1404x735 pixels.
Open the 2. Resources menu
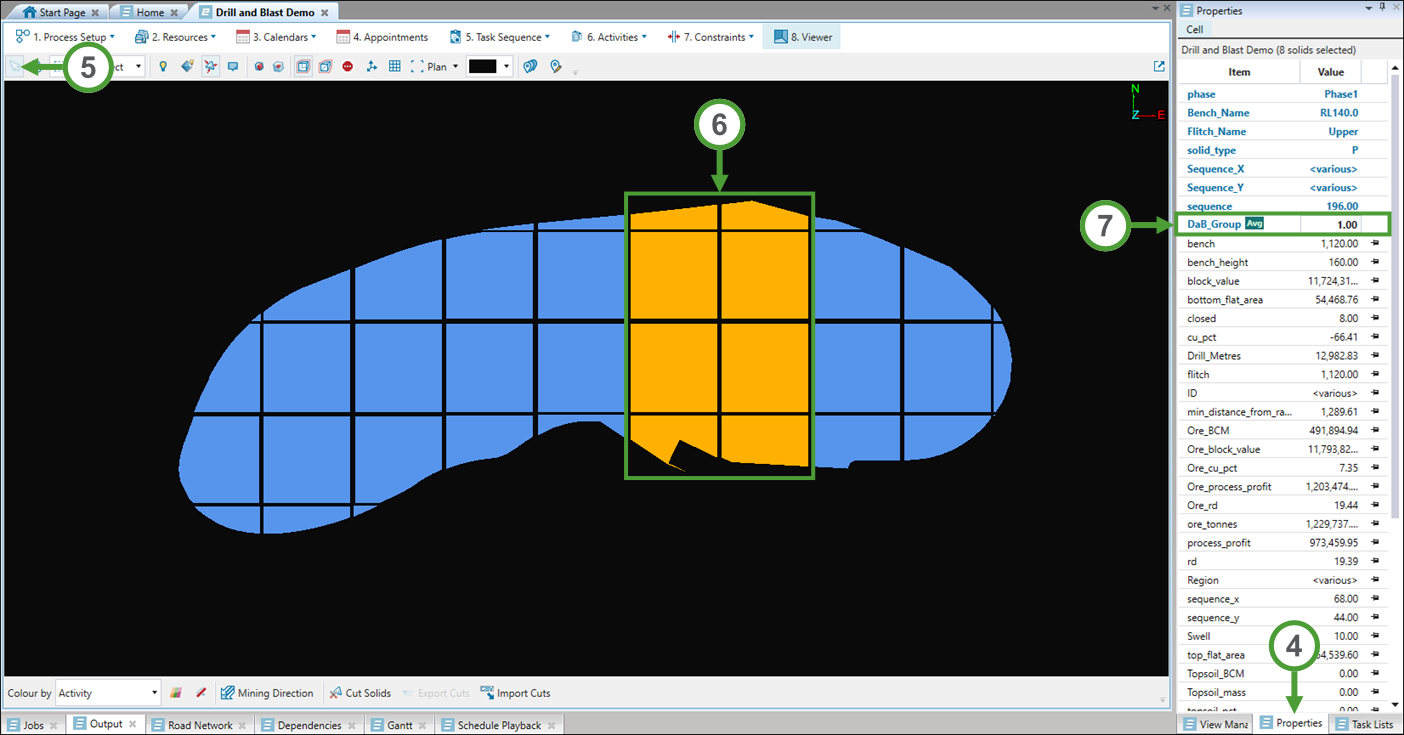point(176,37)
